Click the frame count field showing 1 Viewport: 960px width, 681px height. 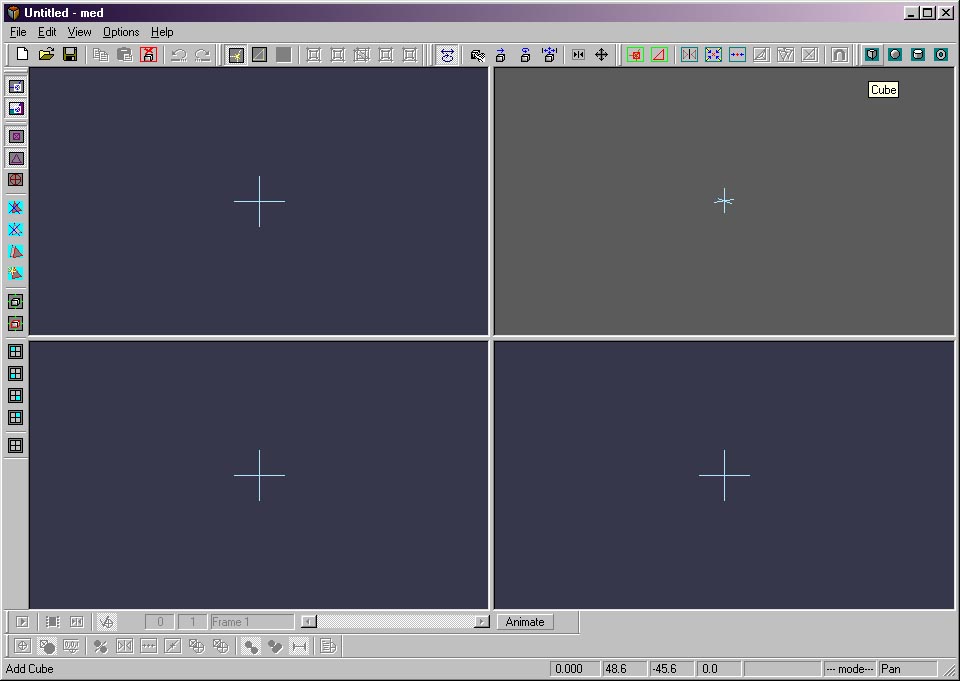pos(192,622)
